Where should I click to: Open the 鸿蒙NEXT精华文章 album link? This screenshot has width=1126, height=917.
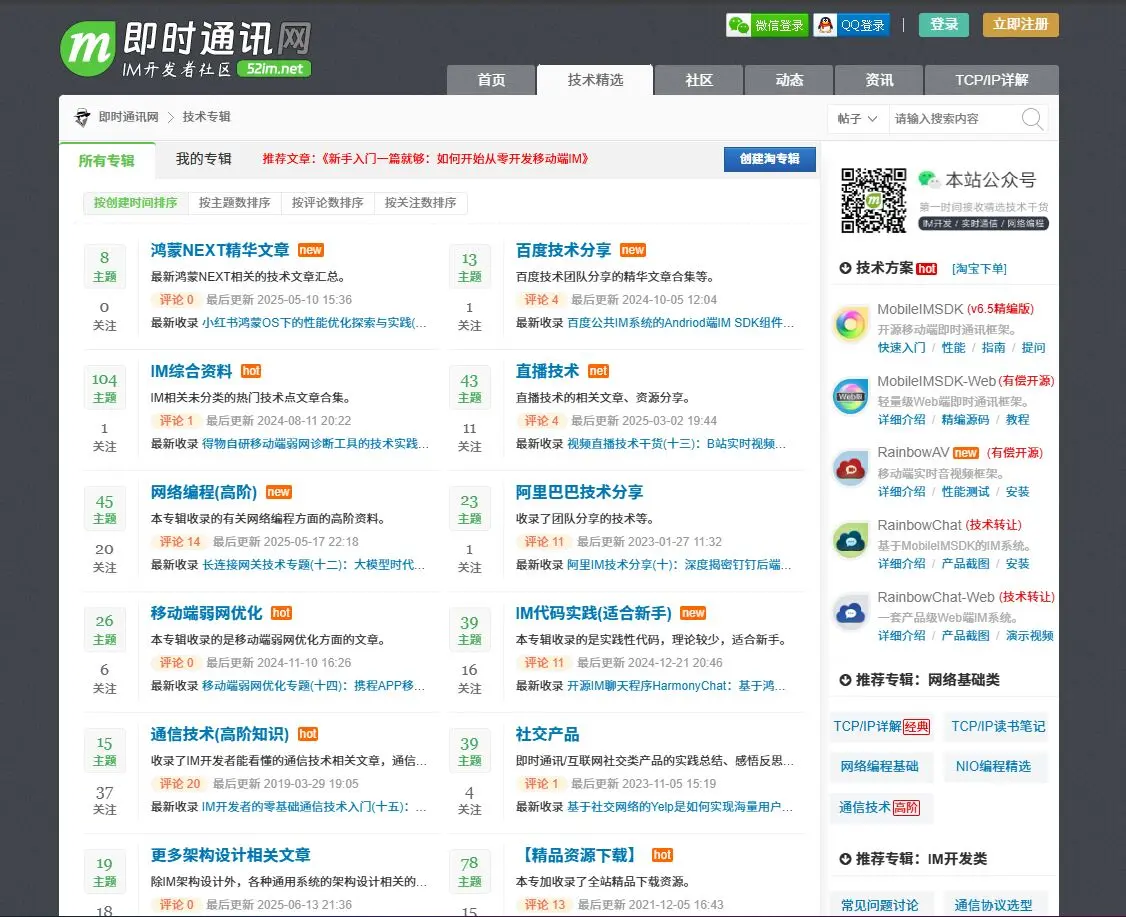220,250
